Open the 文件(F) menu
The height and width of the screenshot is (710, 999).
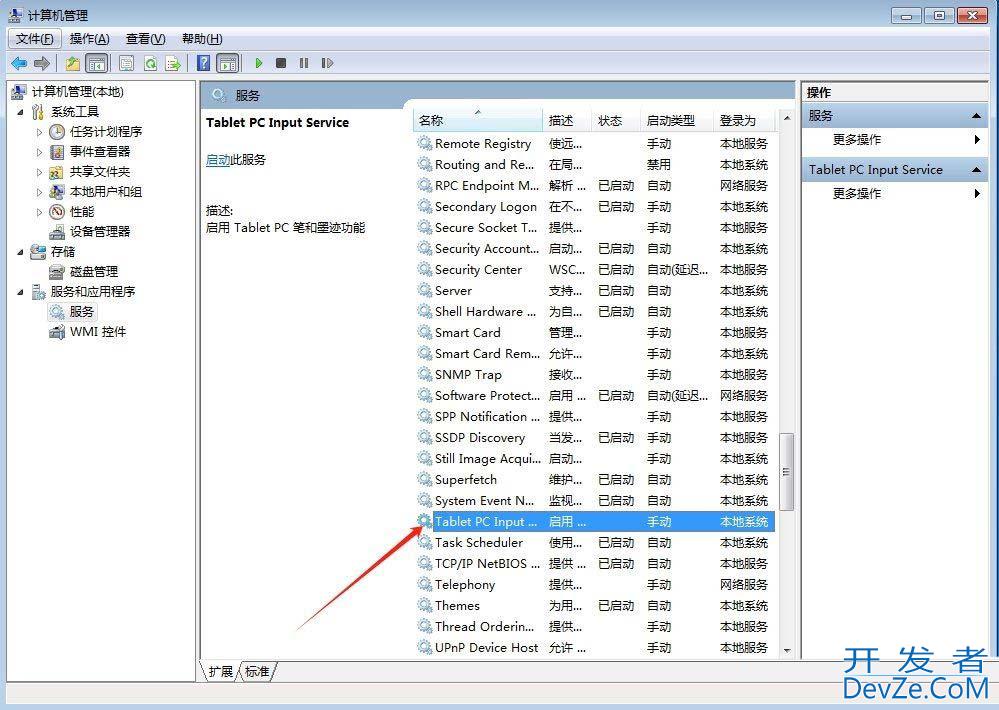pyautogui.click(x=34, y=39)
